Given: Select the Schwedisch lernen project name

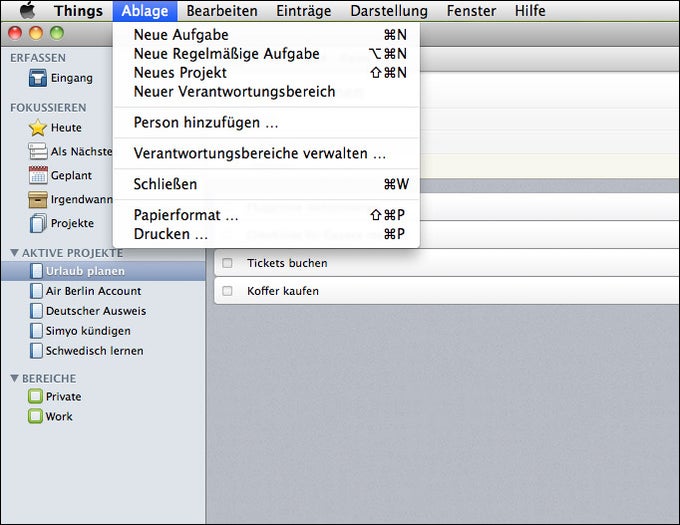Looking at the screenshot, I should (95, 351).
